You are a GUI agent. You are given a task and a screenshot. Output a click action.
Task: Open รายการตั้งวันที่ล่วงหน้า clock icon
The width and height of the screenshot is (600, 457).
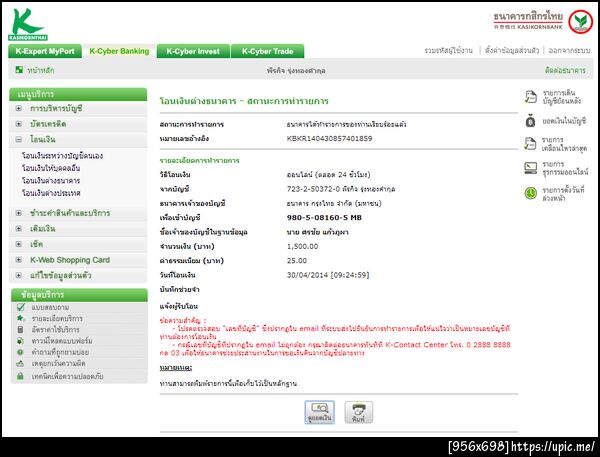530,193
